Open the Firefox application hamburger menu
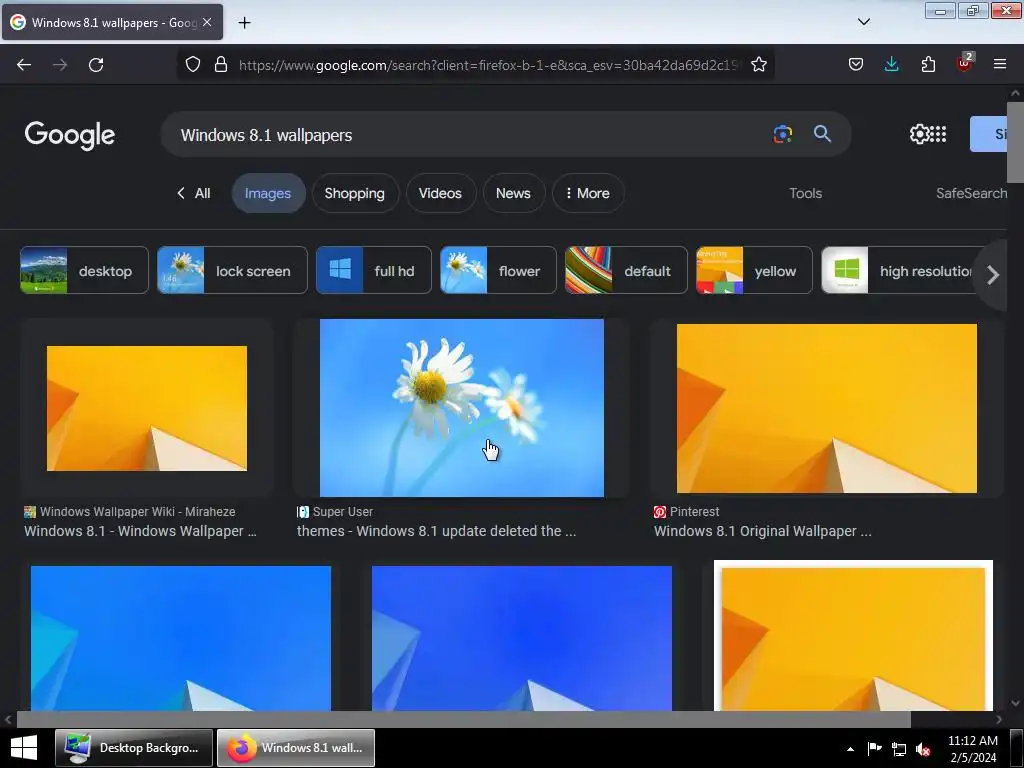This screenshot has height=768, width=1024. pyautogui.click(x=999, y=64)
